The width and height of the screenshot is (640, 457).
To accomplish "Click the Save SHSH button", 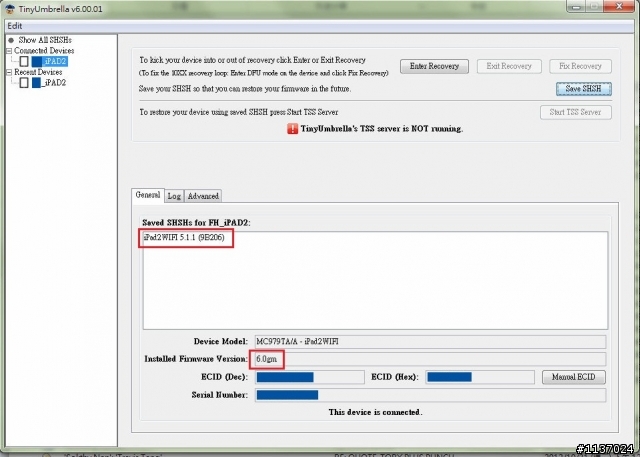I will tap(584, 89).
